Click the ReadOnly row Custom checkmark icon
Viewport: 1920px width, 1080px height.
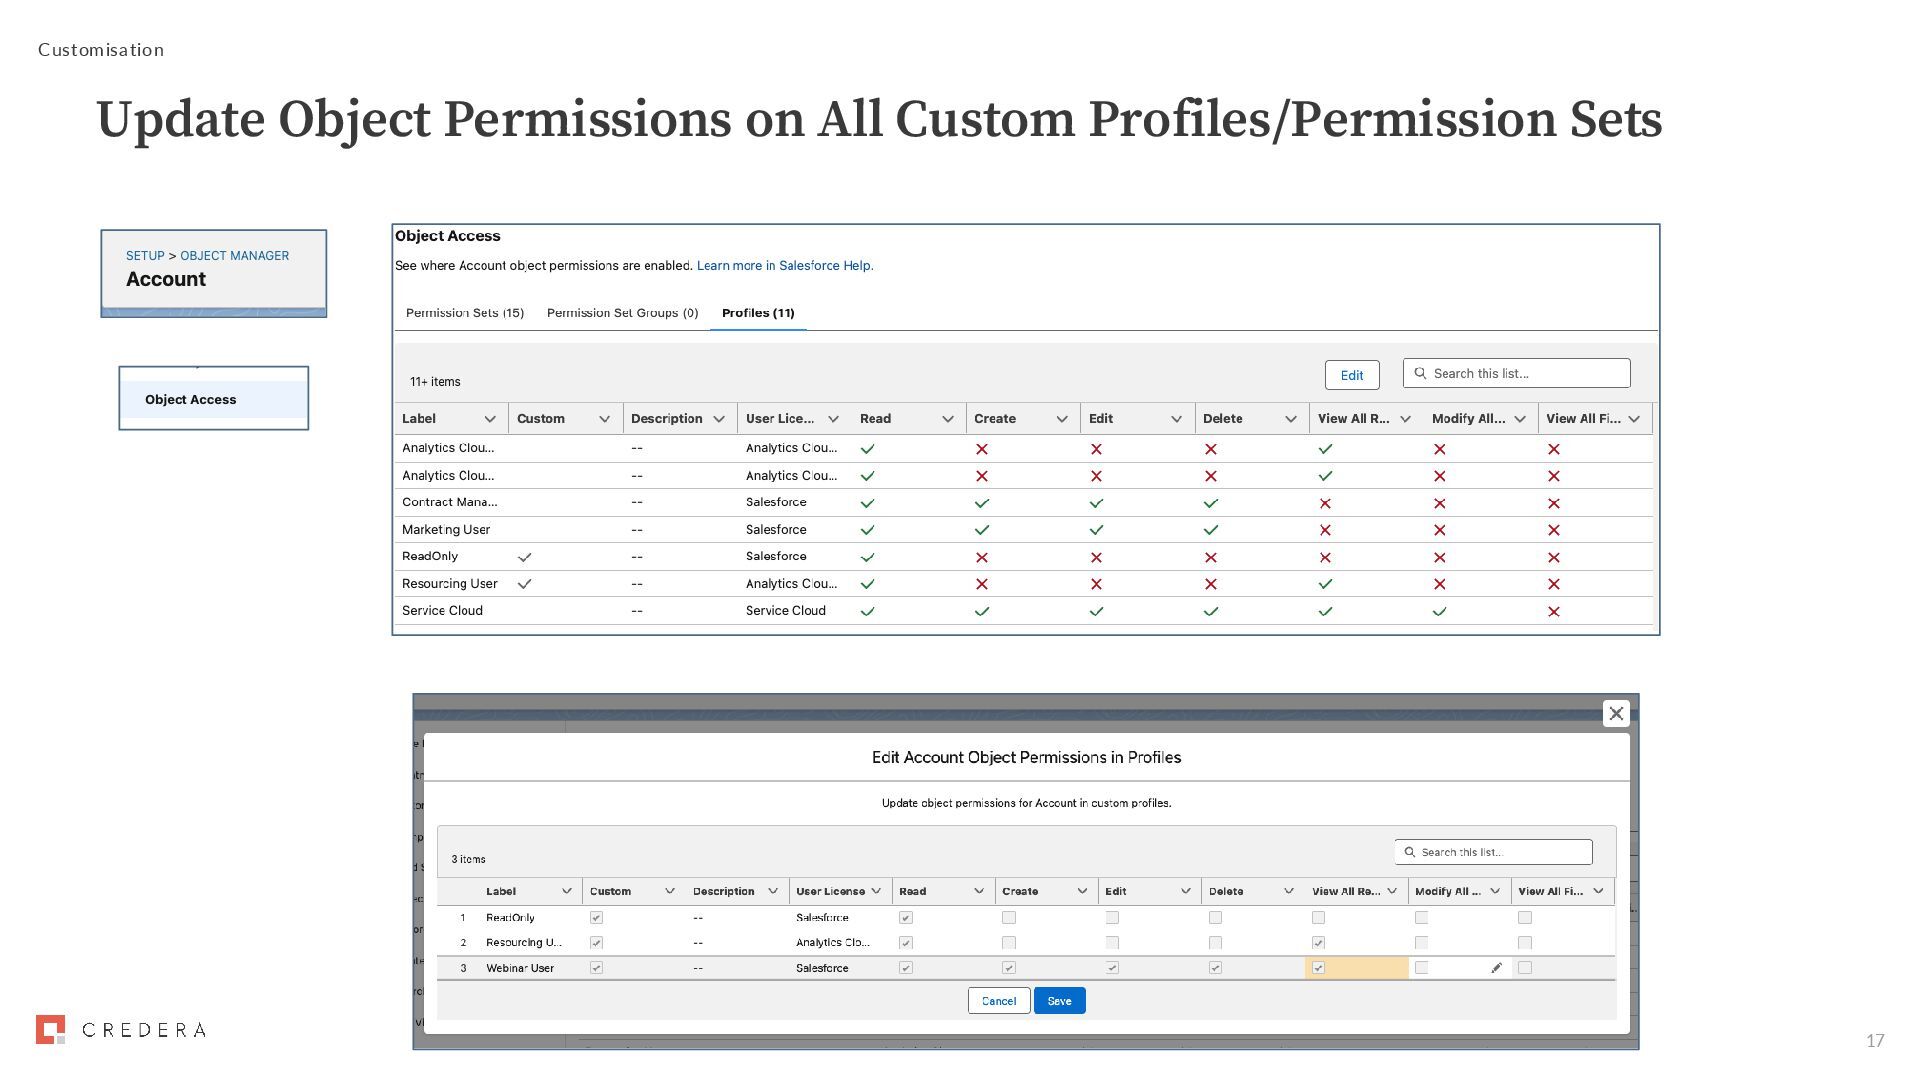(x=524, y=557)
